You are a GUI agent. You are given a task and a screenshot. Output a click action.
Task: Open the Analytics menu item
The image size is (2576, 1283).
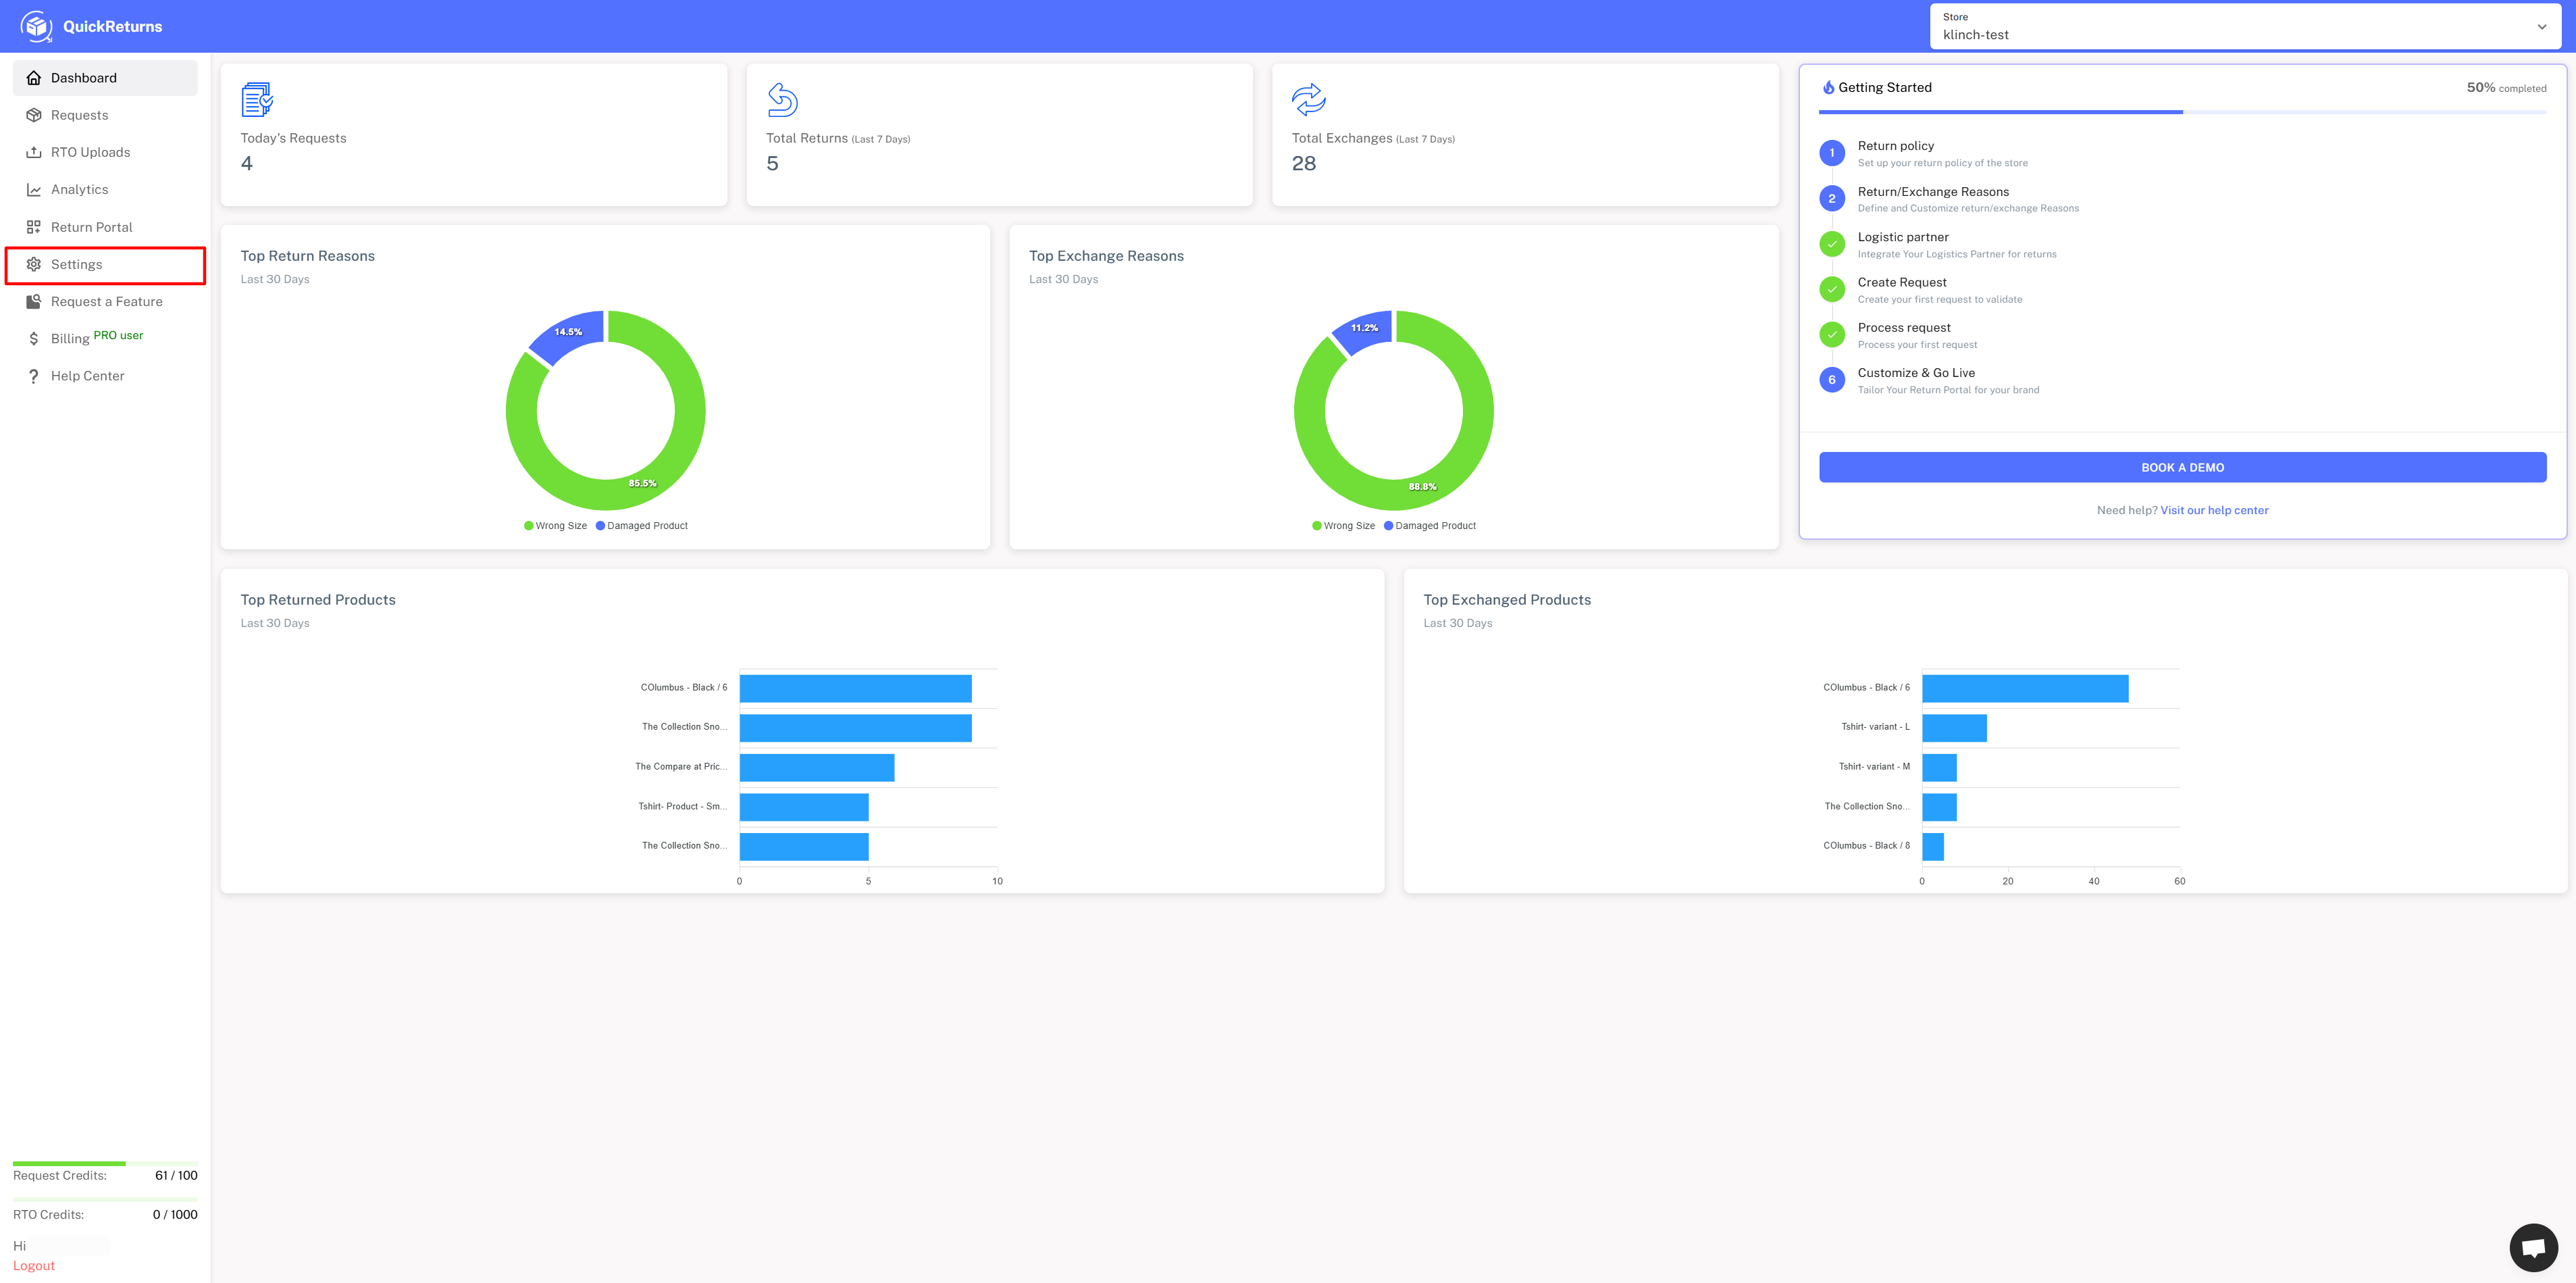click(x=105, y=190)
